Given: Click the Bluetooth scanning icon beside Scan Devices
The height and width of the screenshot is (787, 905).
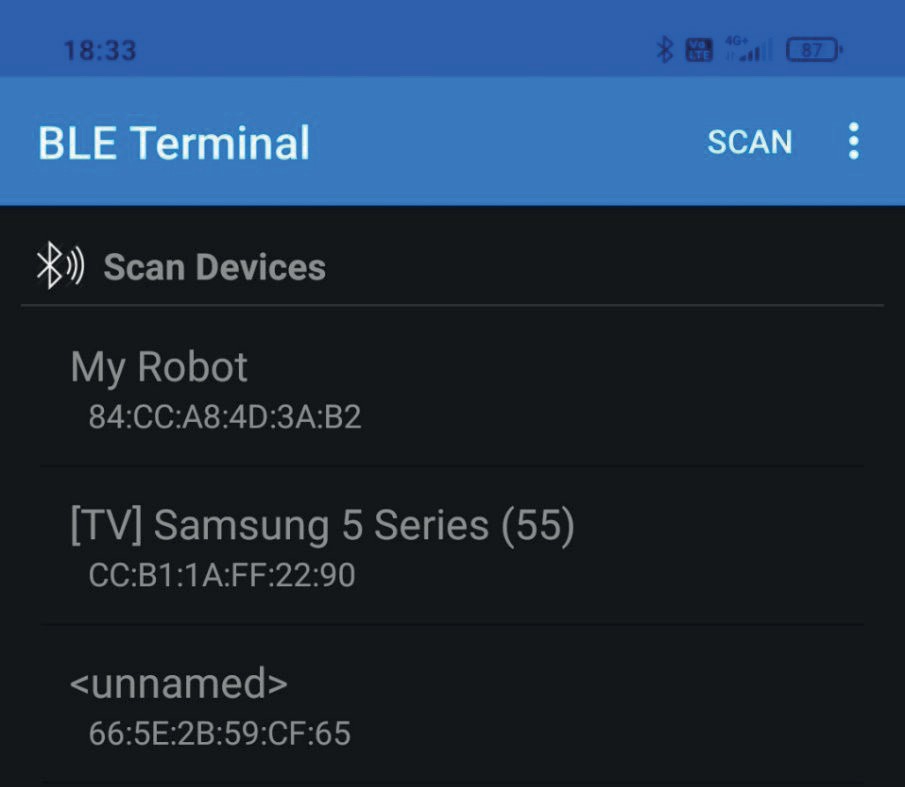Looking at the screenshot, I should 60,267.
